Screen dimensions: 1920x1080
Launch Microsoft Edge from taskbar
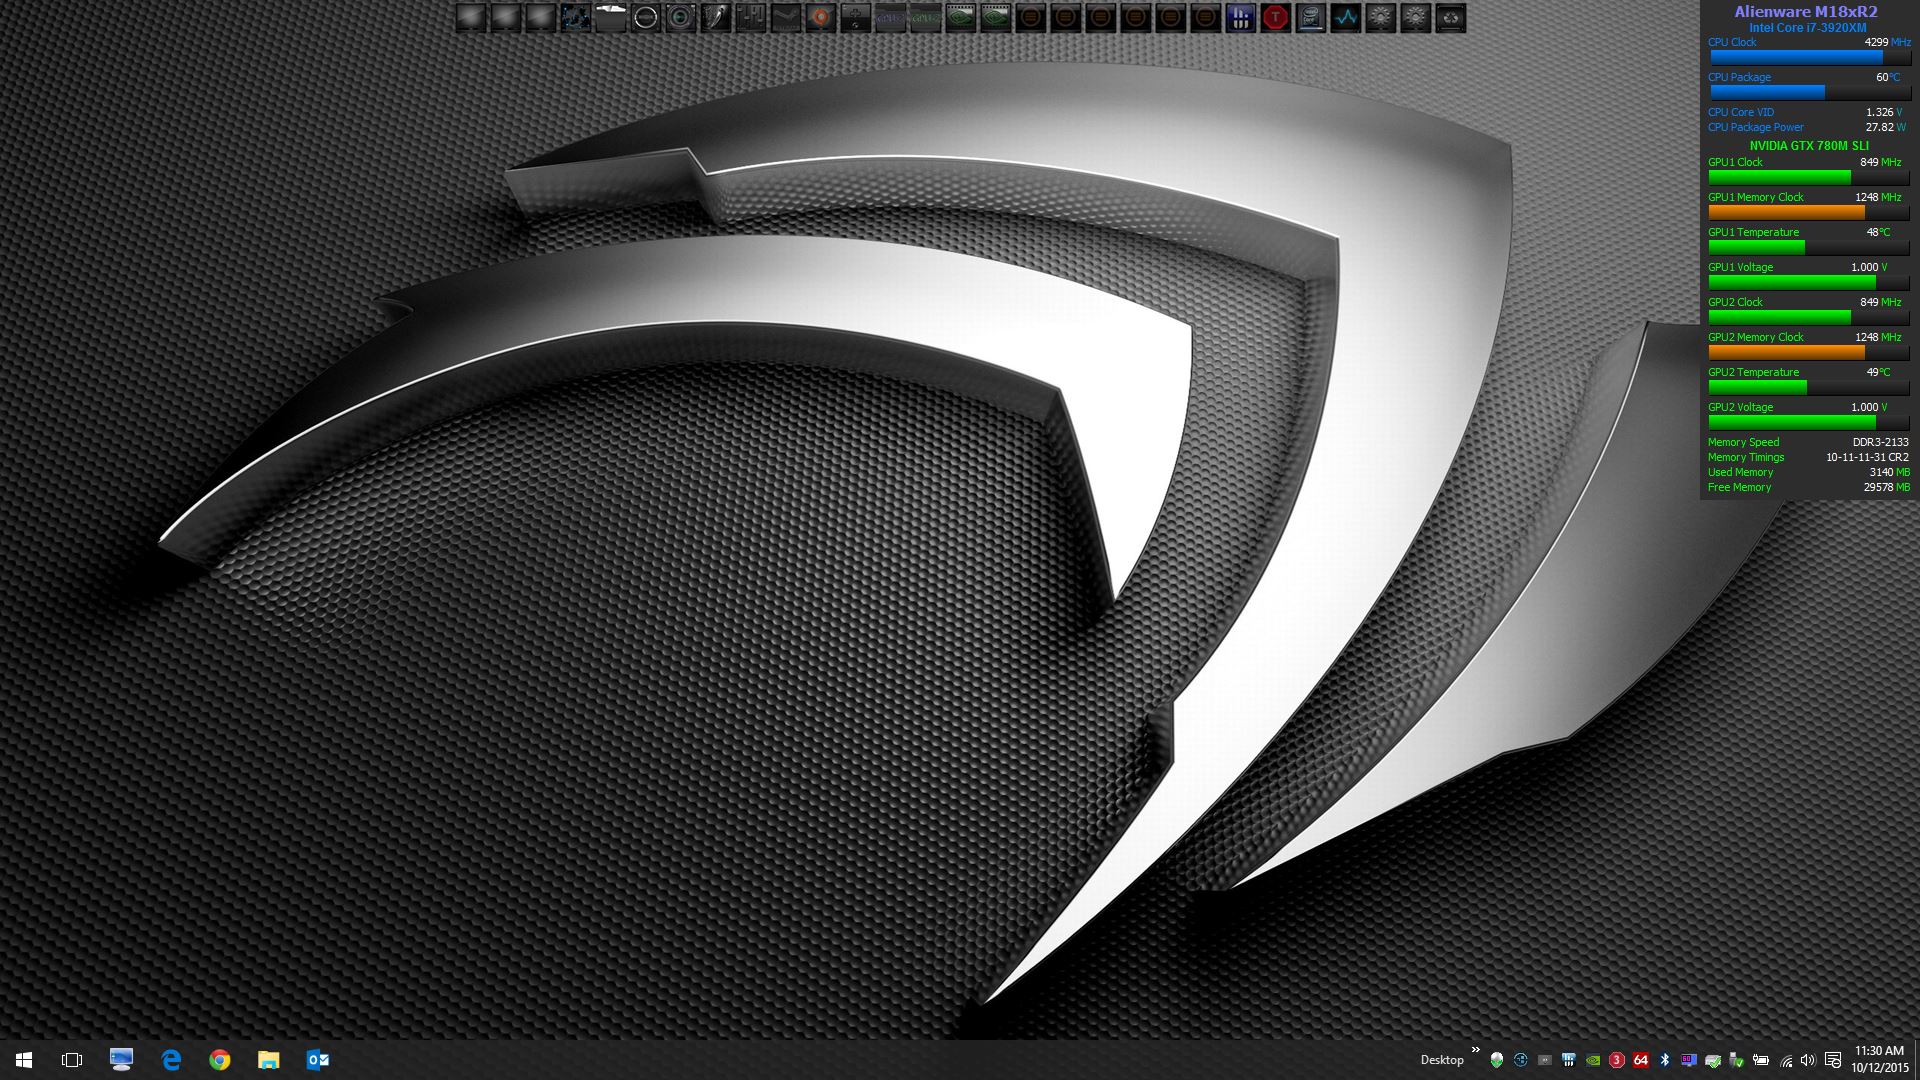[170, 1060]
